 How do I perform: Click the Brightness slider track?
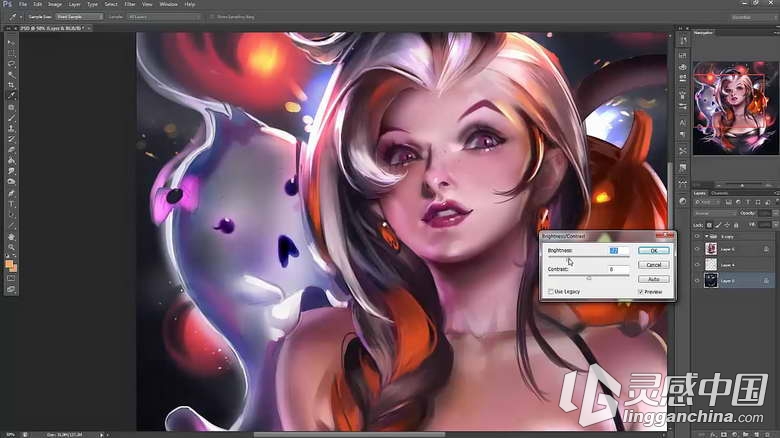pyautogui.click(x=588, y=257)
